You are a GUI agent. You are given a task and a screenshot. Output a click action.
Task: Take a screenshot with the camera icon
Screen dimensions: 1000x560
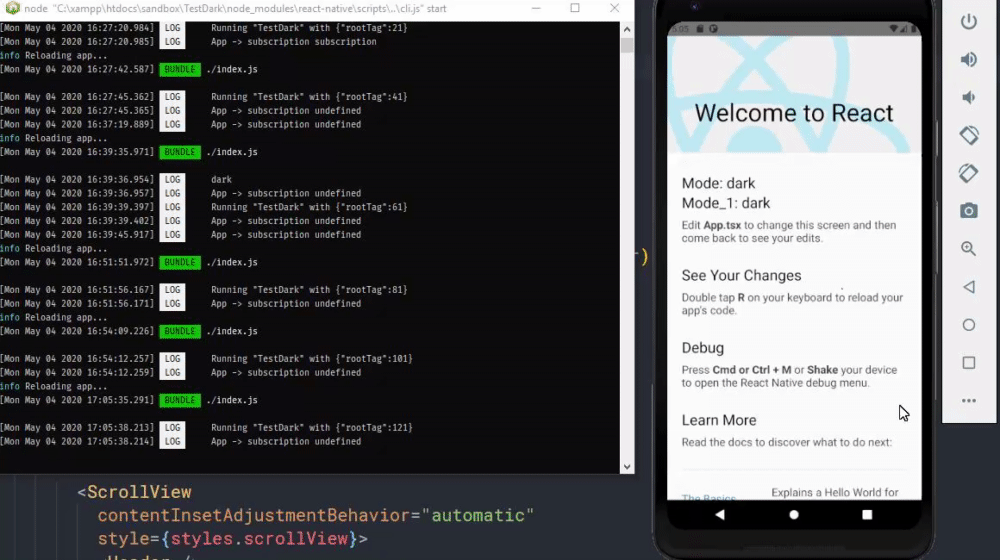coord(968,210)
